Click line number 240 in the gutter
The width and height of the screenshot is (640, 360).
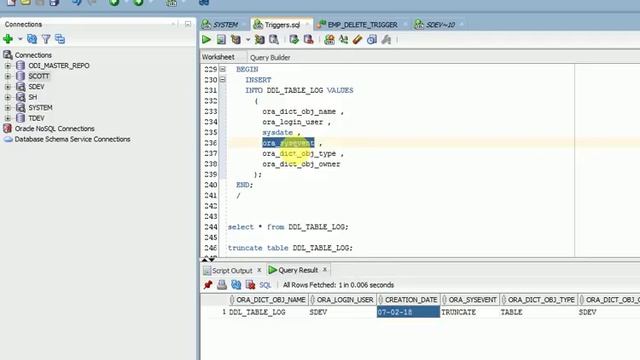[x=211, y=185]
